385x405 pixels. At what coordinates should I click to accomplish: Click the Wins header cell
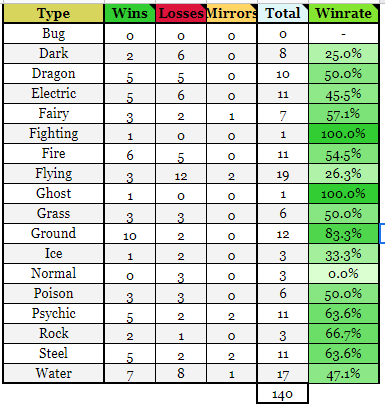point(130,13)
